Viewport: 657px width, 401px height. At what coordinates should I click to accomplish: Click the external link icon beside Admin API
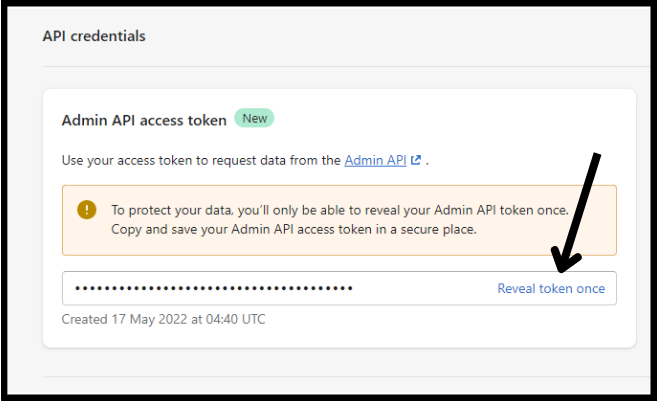(x=416, y=160)
